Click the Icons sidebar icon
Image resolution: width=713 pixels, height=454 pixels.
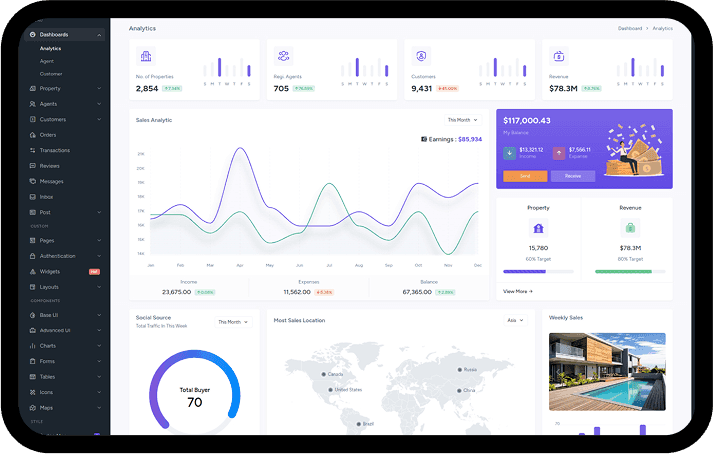pyautogui.click(x=33, y=392)
